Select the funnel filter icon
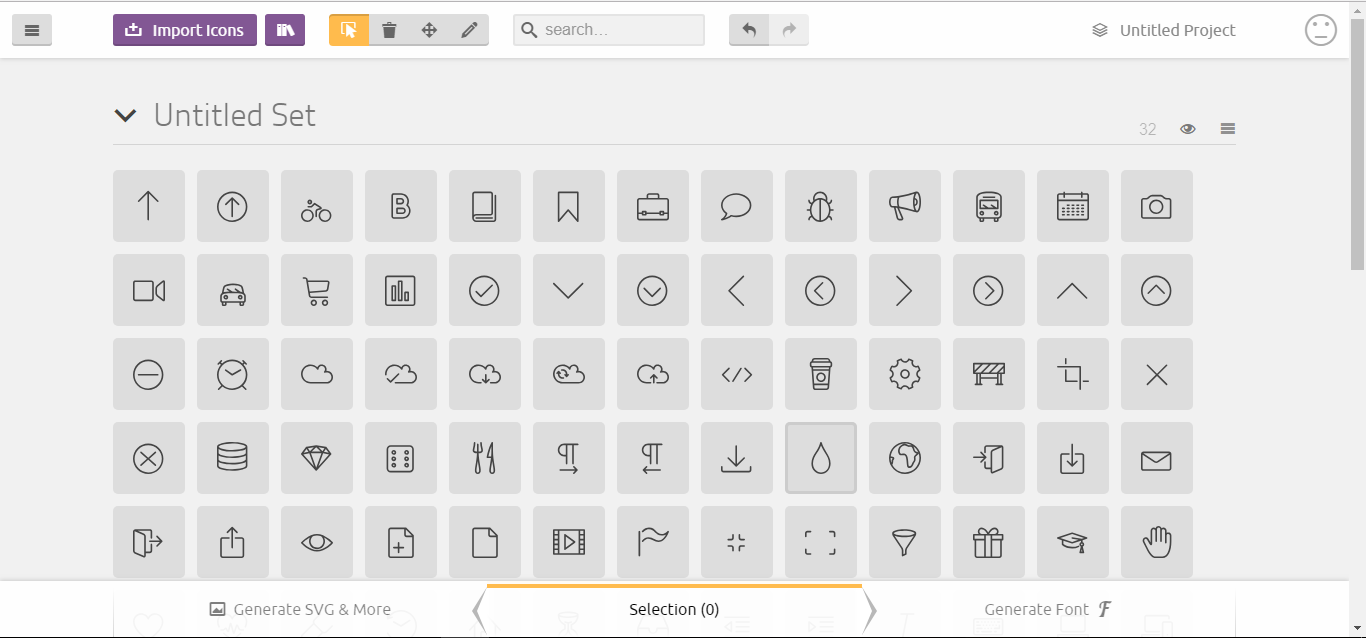Viewport: 1366px width, 638px height. coord(905,542)
